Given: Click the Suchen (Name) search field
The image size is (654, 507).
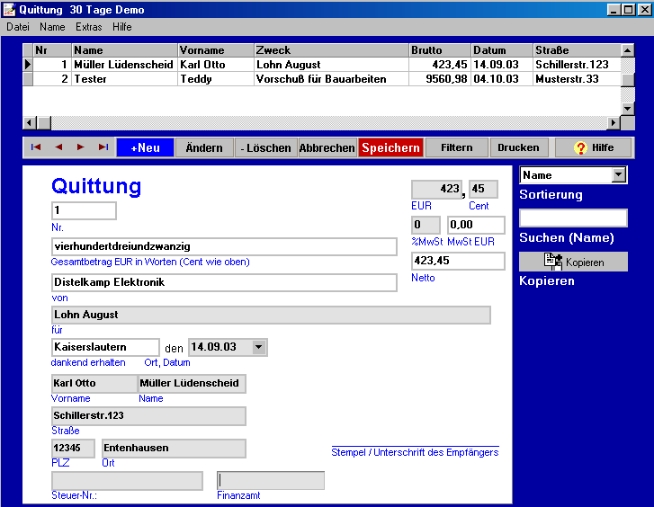Looking at the screenshot, I should (x=573, y=218).
